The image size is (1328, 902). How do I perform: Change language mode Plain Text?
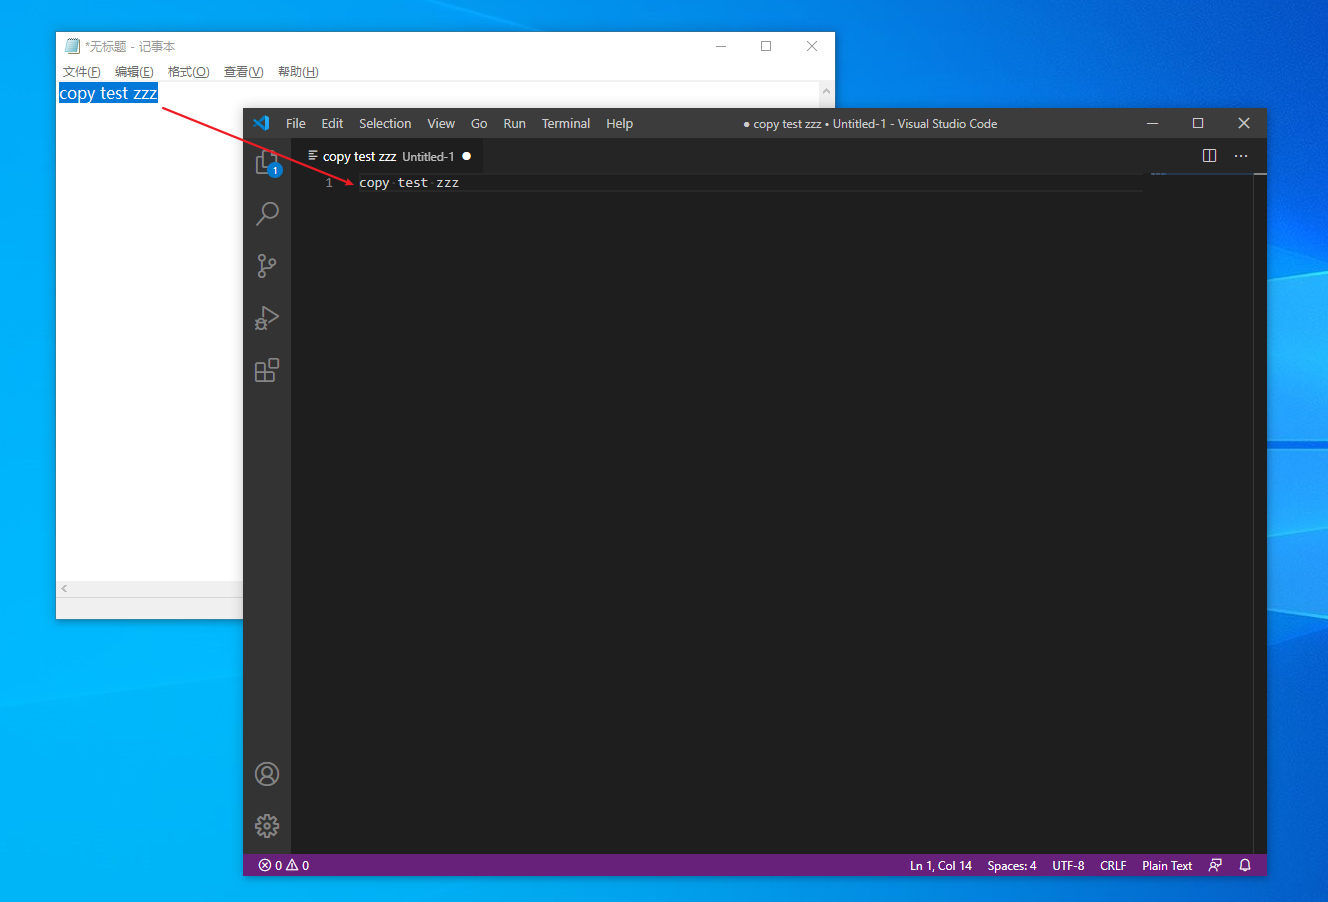1167,865
